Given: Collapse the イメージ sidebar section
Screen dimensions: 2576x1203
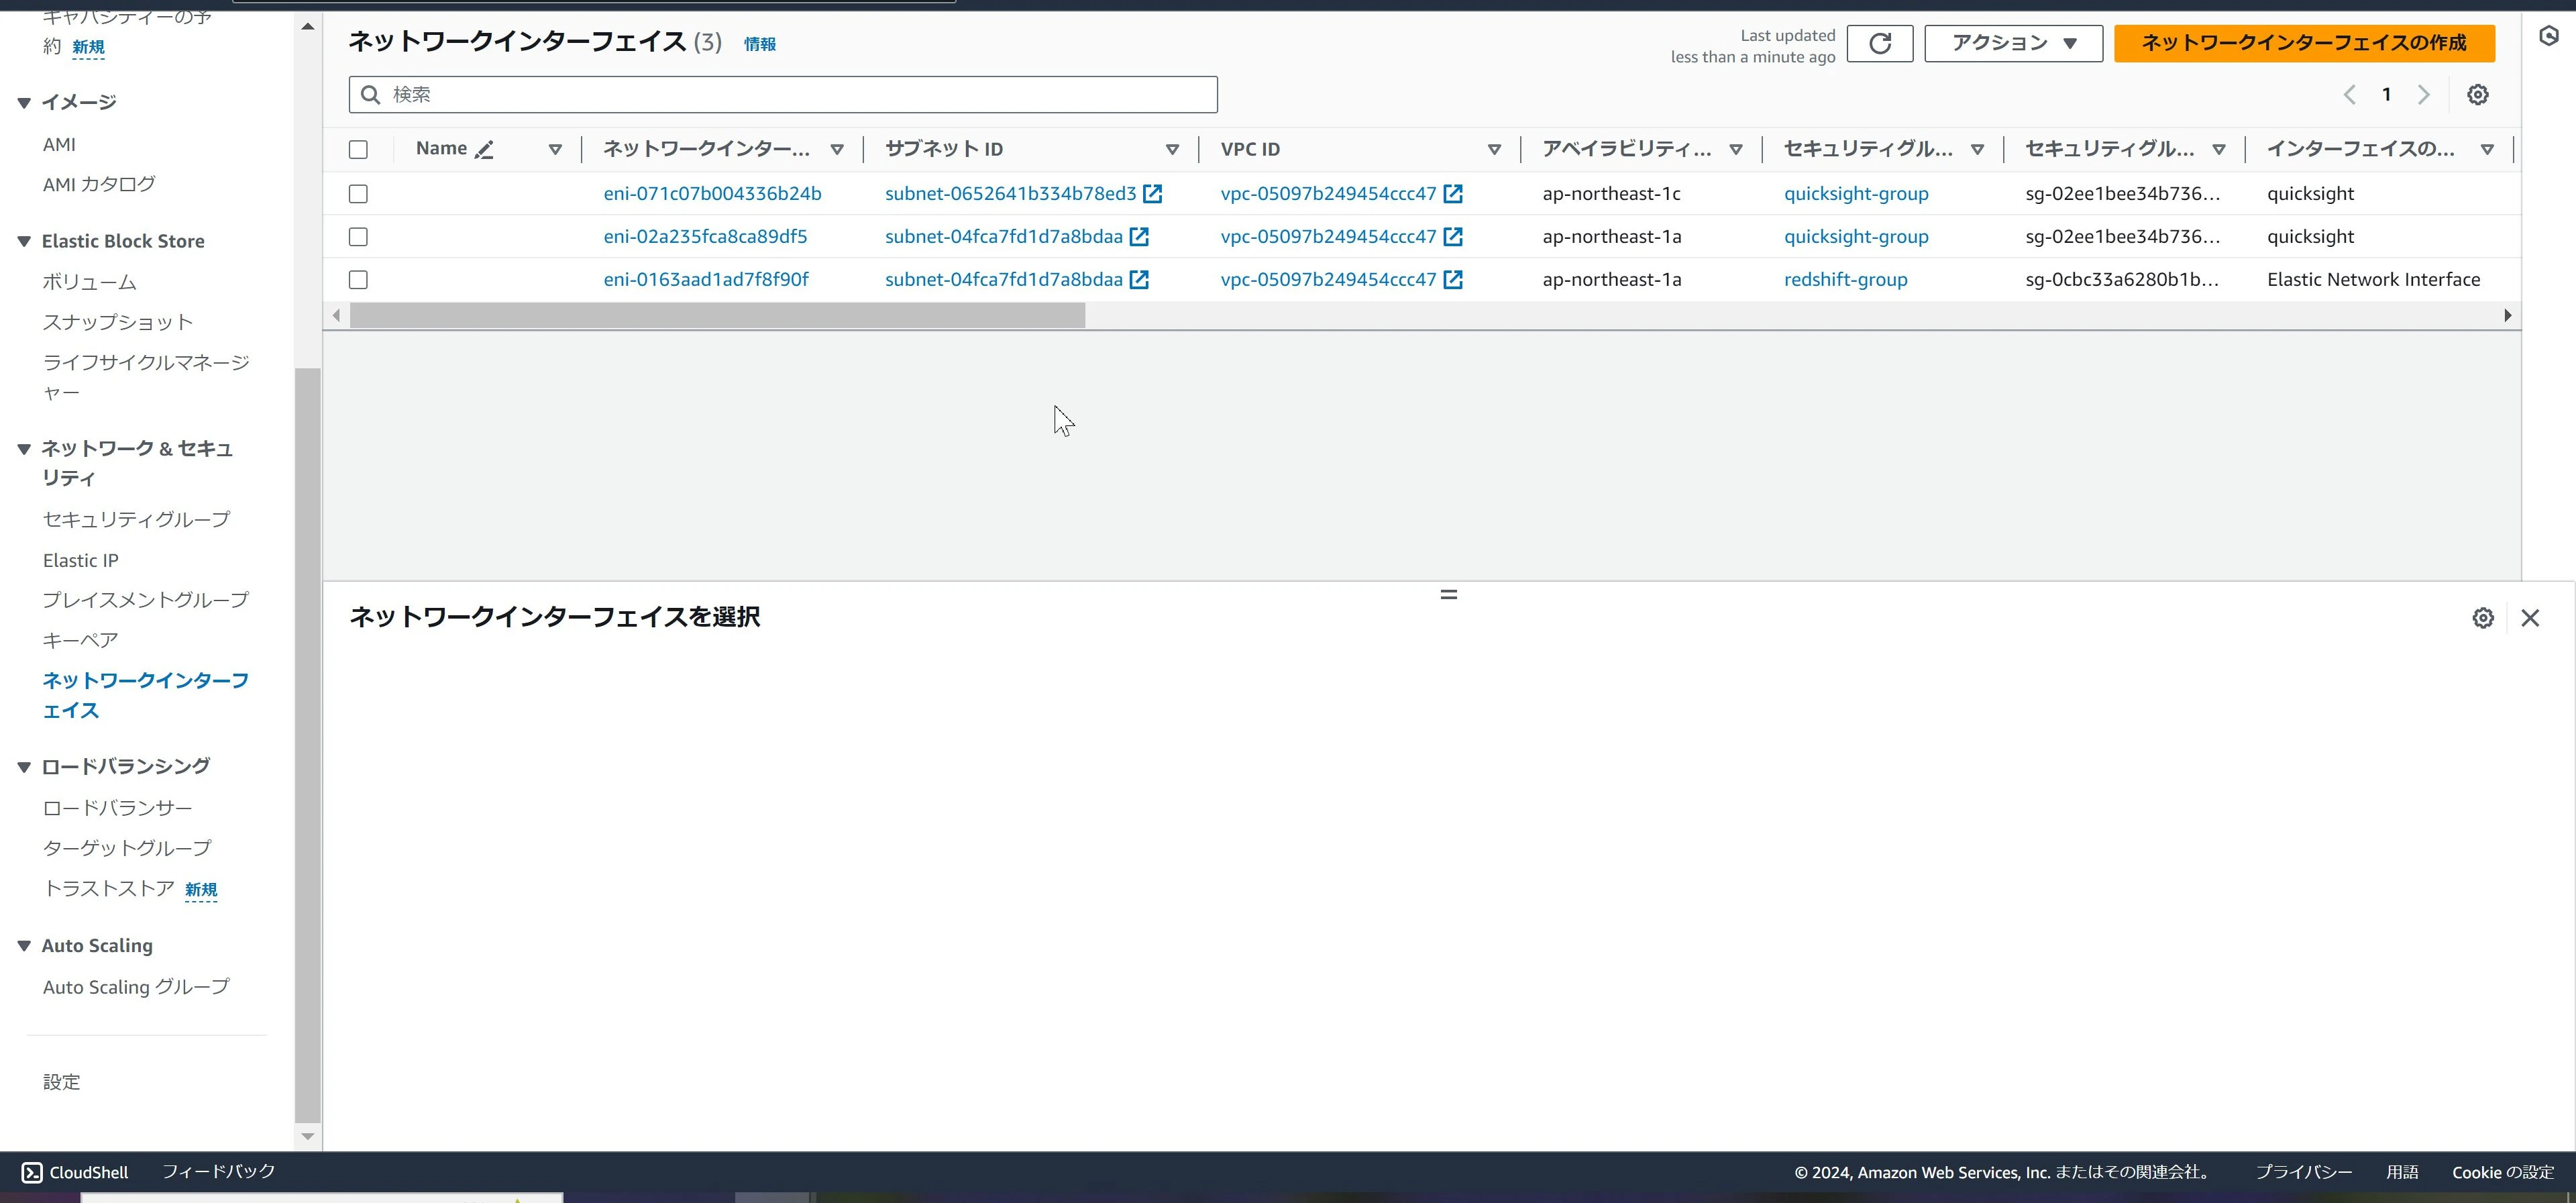Looking at the screenshot, I should [24, 103].
